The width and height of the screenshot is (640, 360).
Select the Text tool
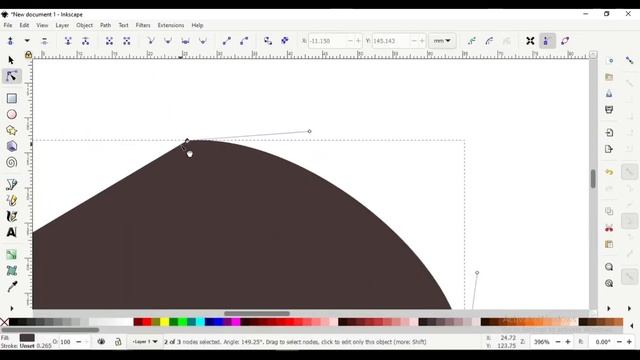click(11, 232)
